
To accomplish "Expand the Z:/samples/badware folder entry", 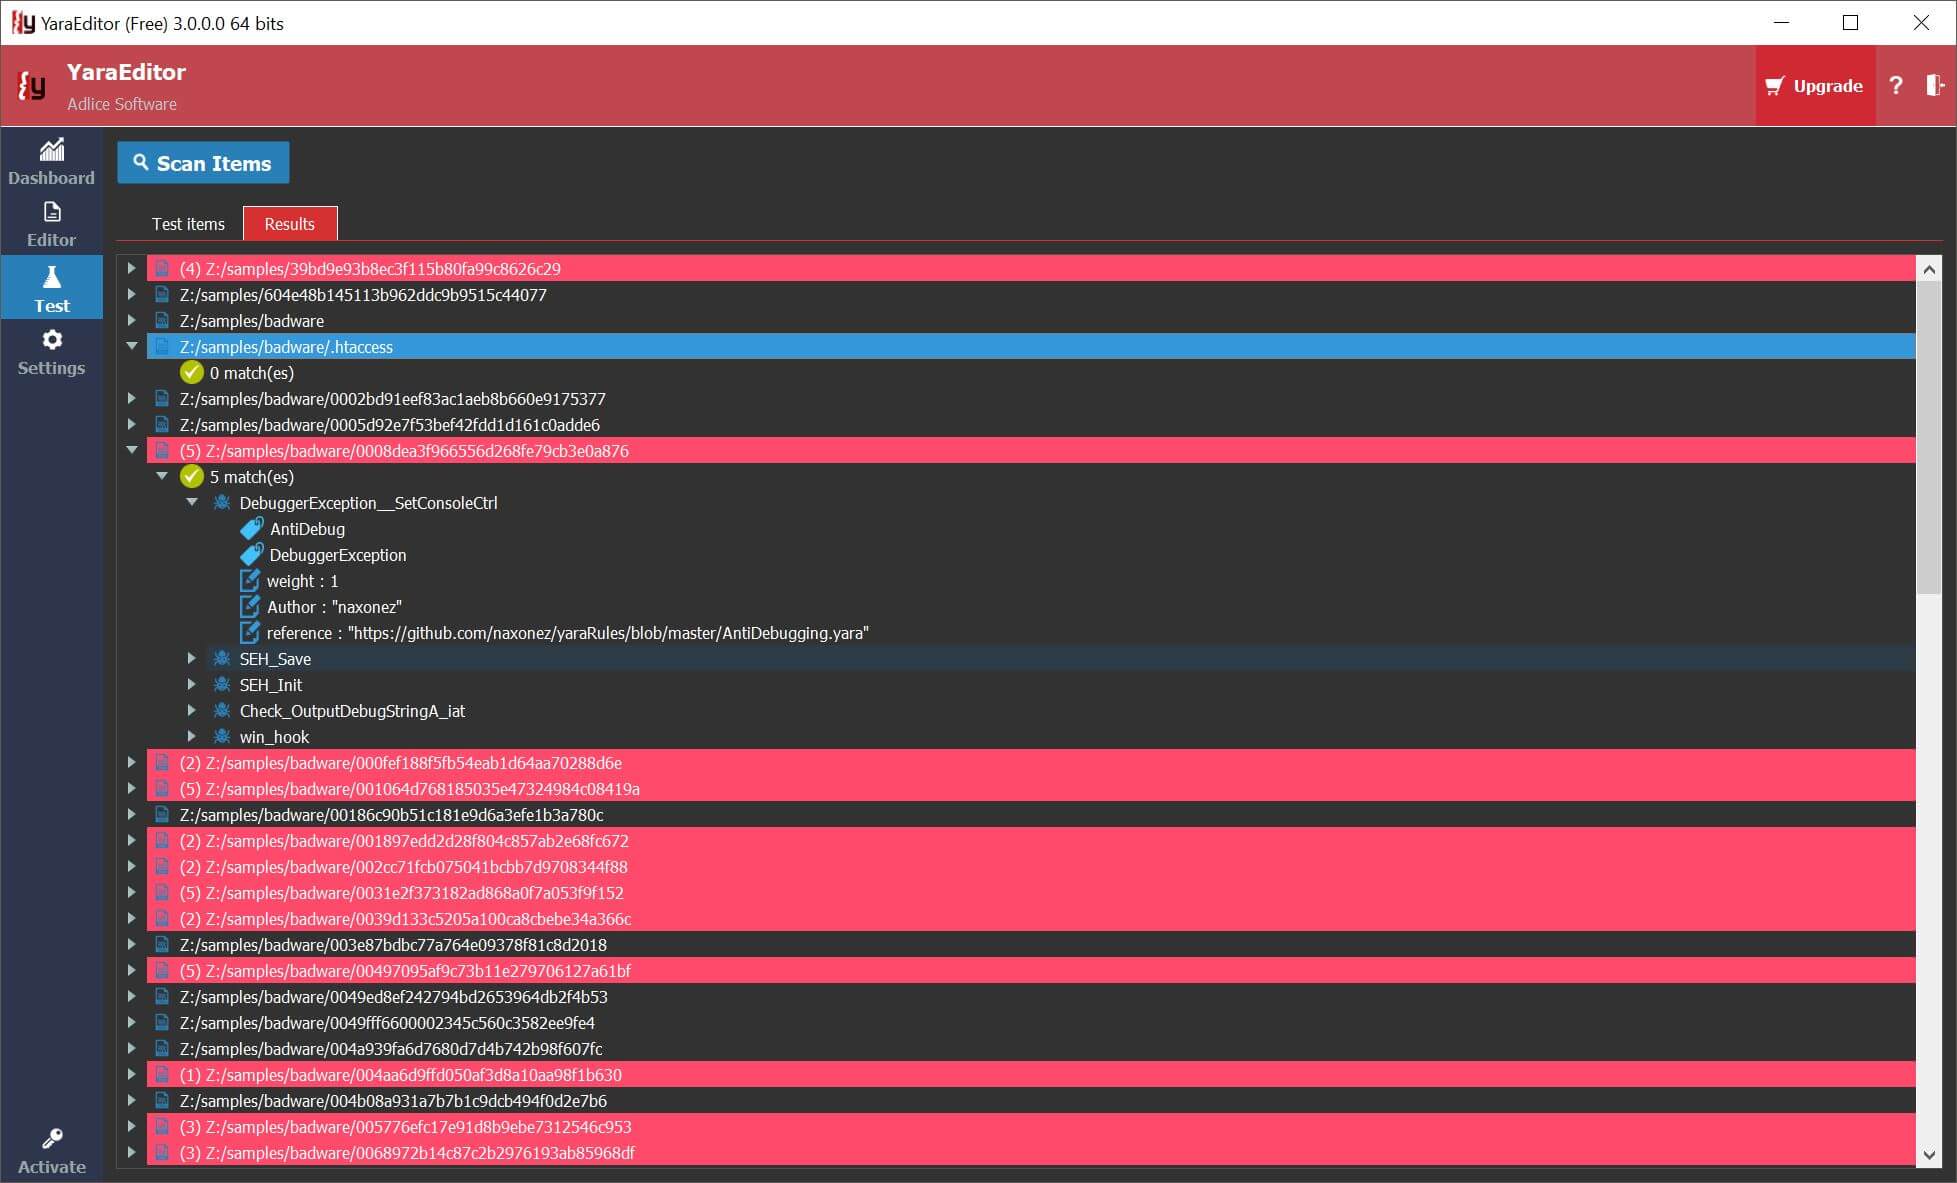I will (x=132, y=321).
